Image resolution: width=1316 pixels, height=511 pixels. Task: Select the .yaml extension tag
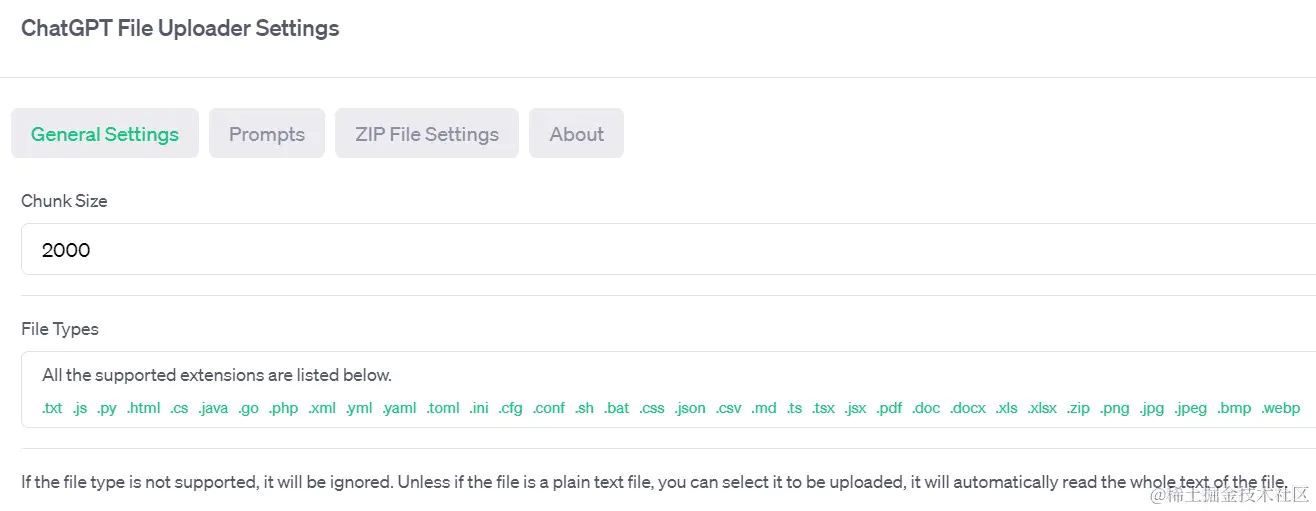[399, 408]
